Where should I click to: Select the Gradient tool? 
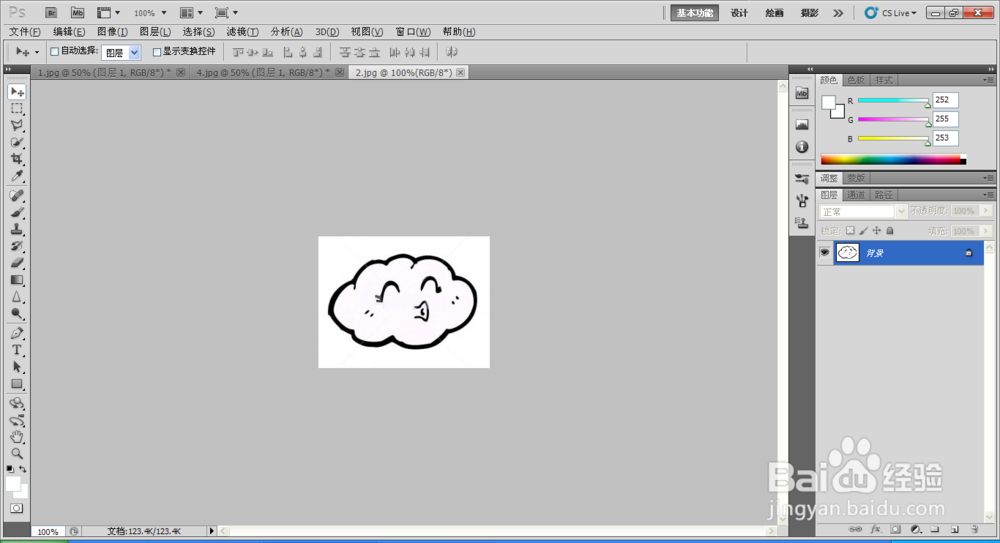pyautogui.click(x=17, y=279)
